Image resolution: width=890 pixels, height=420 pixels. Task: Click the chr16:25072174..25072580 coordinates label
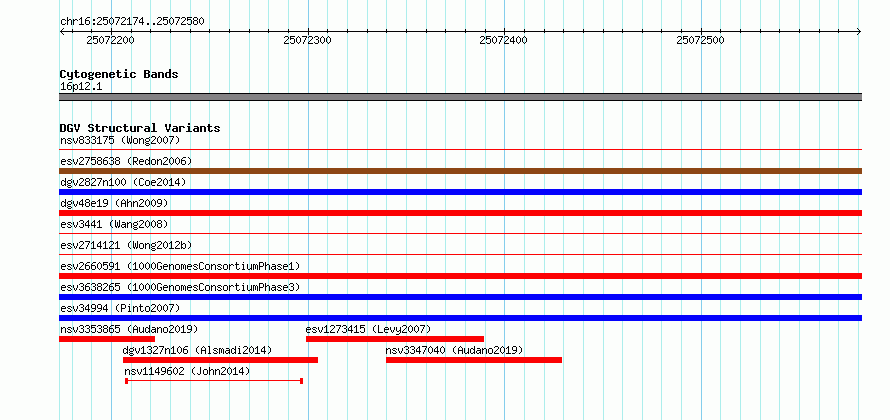pos(132,22)
